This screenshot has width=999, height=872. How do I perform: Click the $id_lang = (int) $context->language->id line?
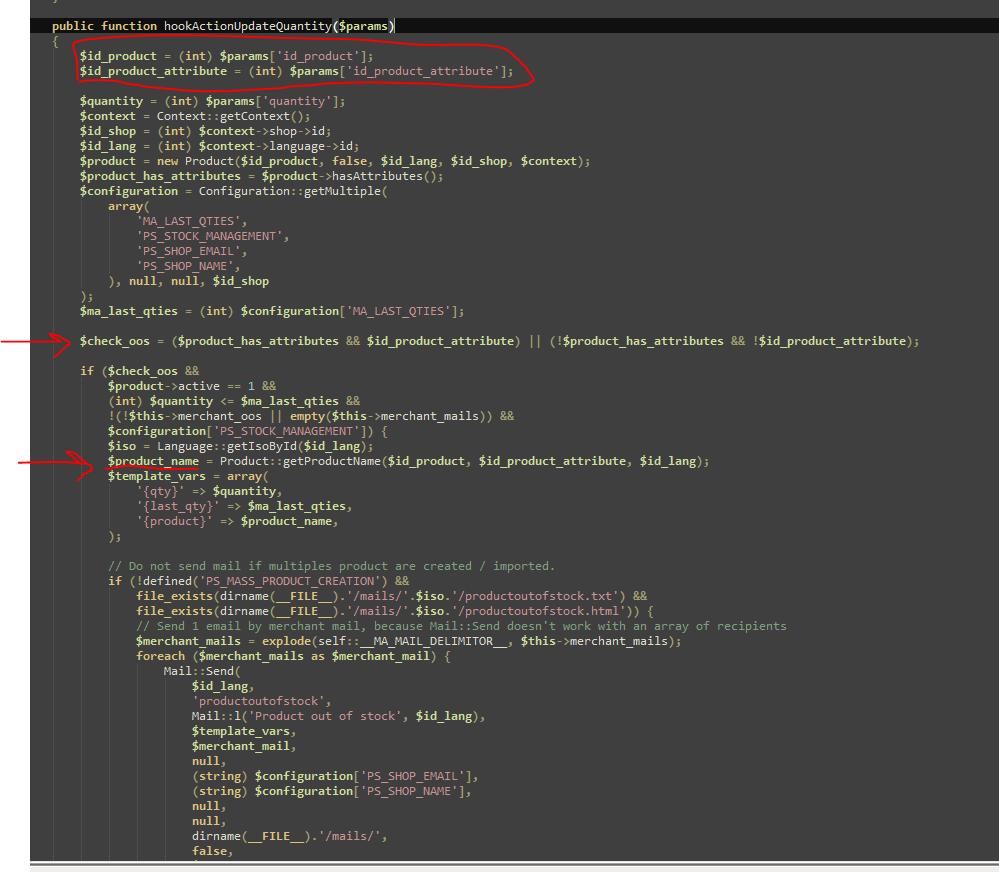(219, 147)
